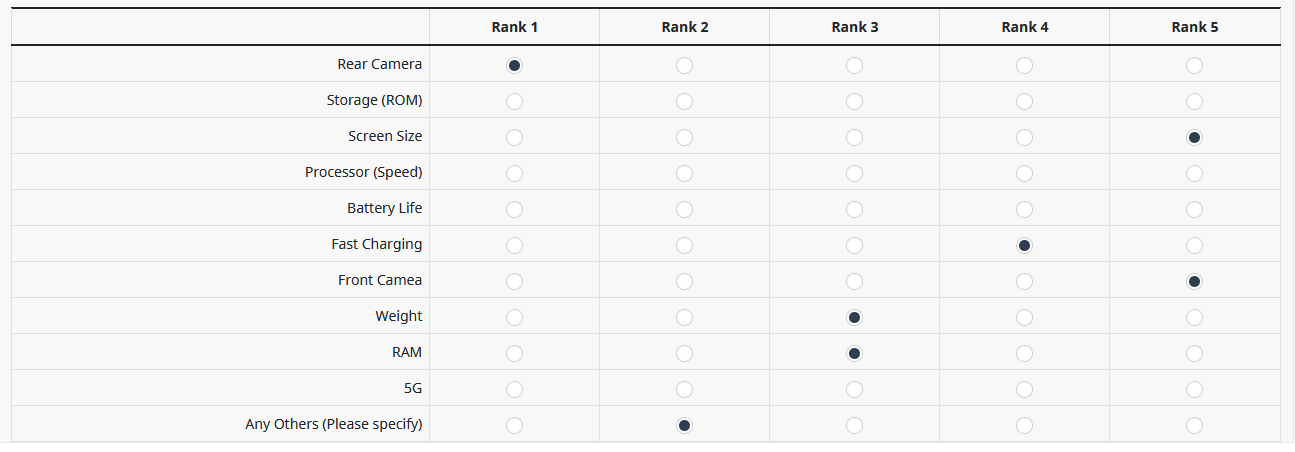Set Weight to Rank 1
1295x452 pixels.
[514, 318]
